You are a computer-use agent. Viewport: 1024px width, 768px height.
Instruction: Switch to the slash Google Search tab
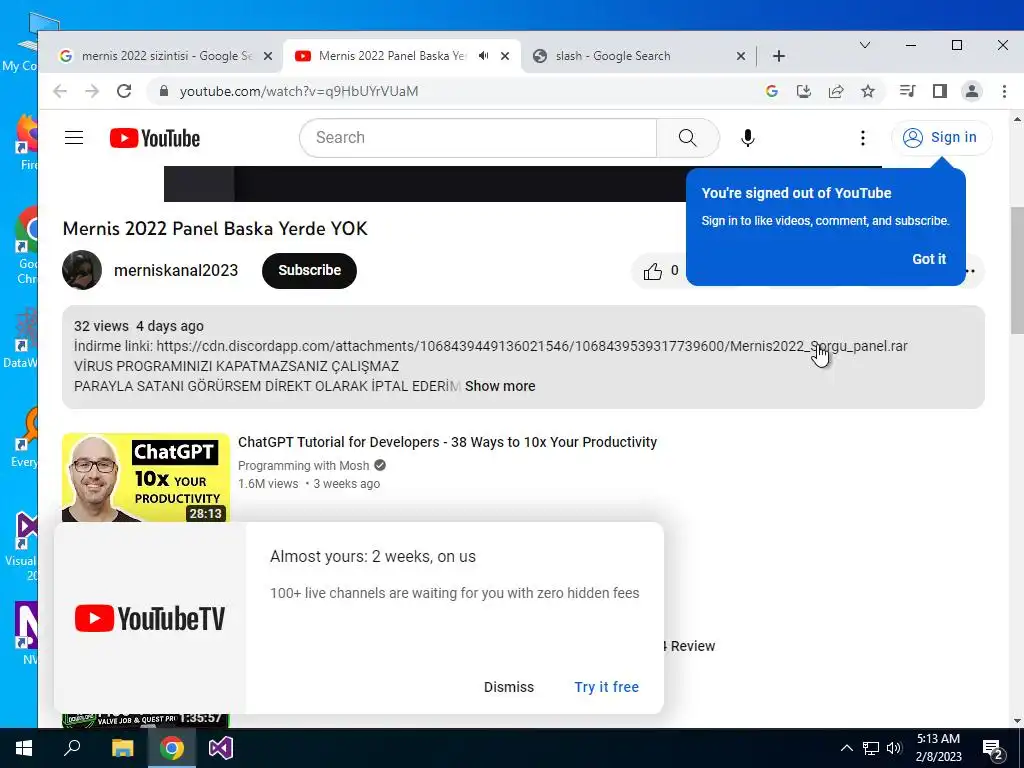[x=613, y=56]
